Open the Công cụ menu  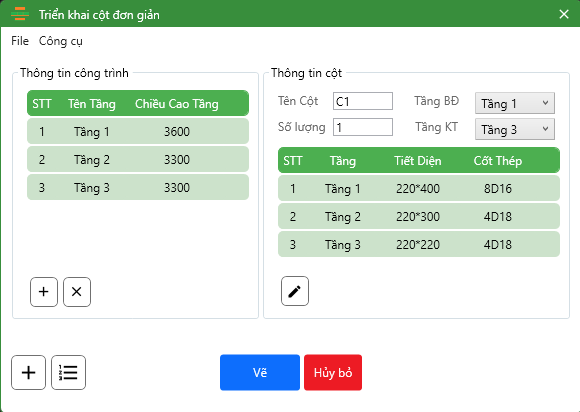[61, 41]
